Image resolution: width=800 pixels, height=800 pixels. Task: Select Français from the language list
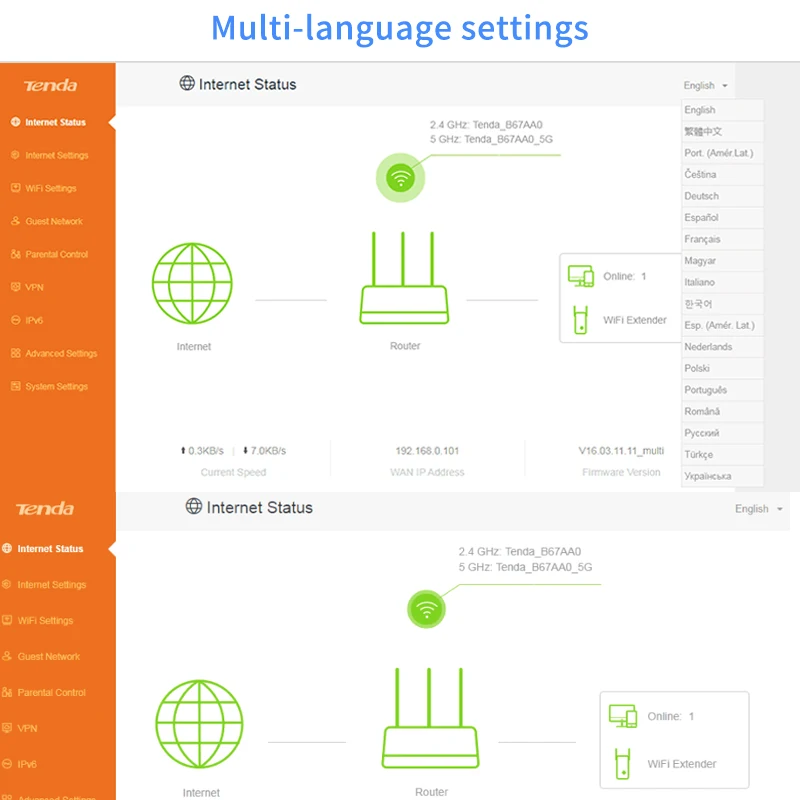coord(722,239)
